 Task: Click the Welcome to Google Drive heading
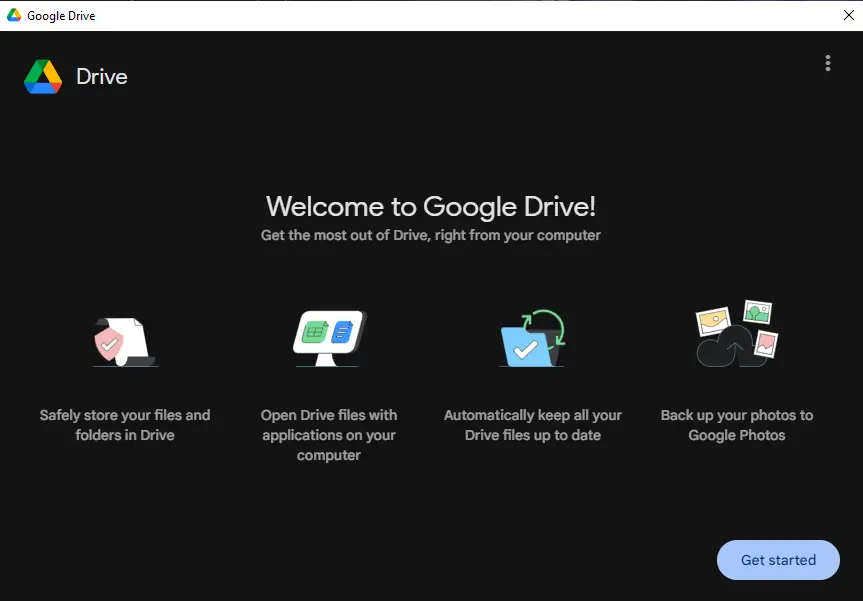pyautogui.click(x=430, y=206)
